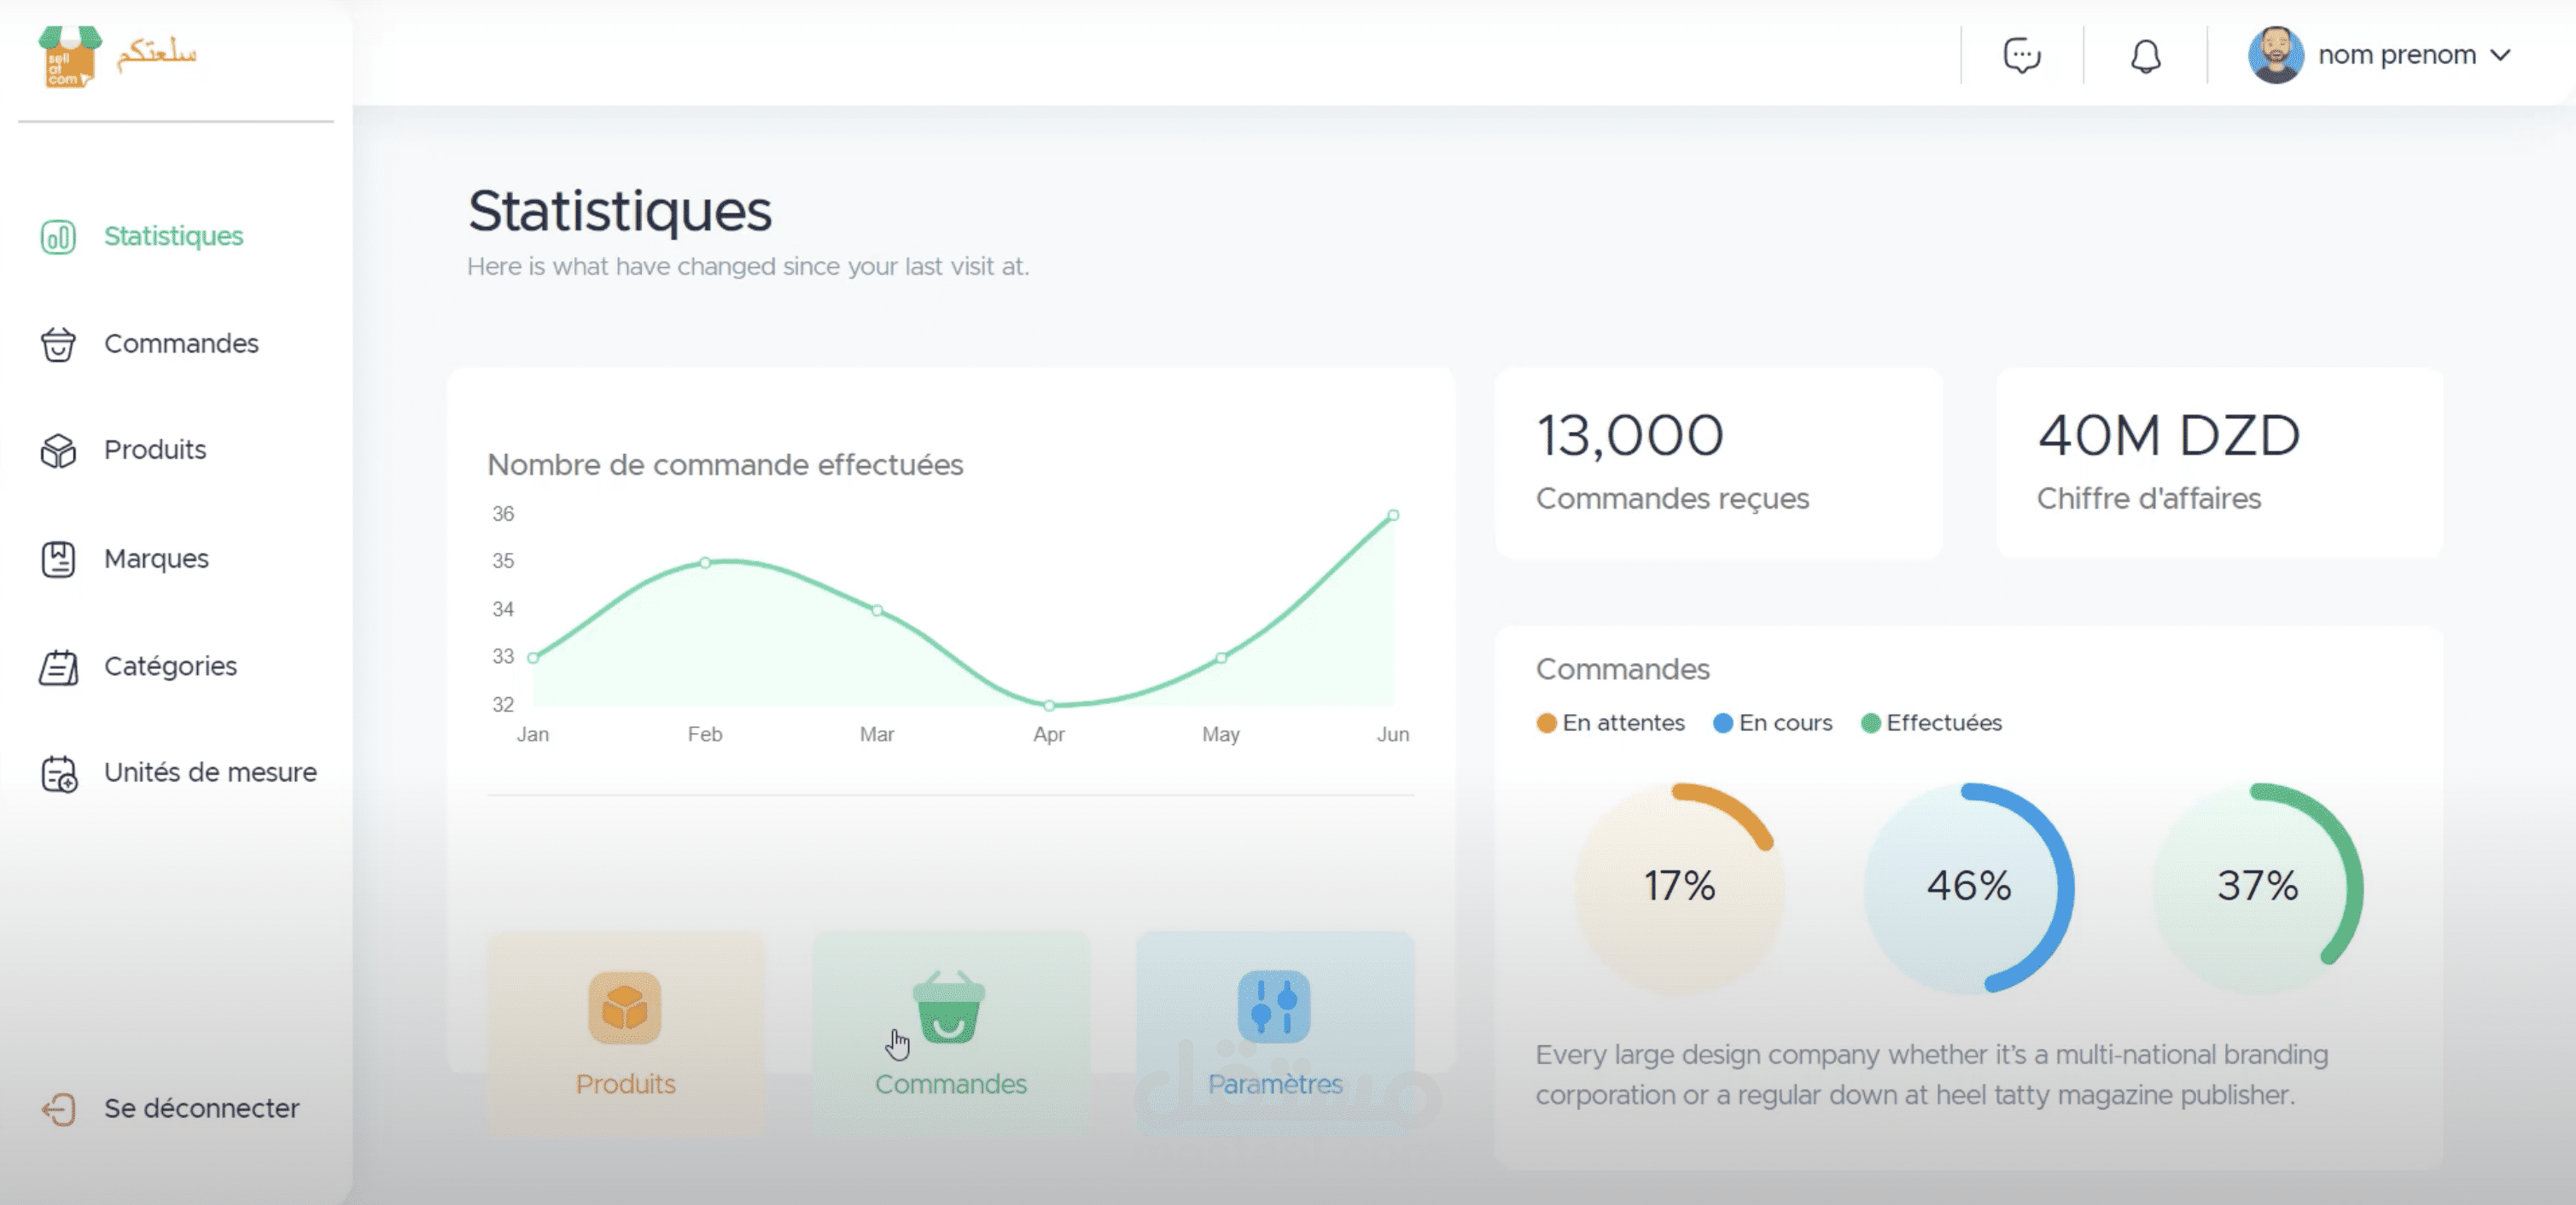
Task: Click the Marques bookmark icon
Action: 57,558
